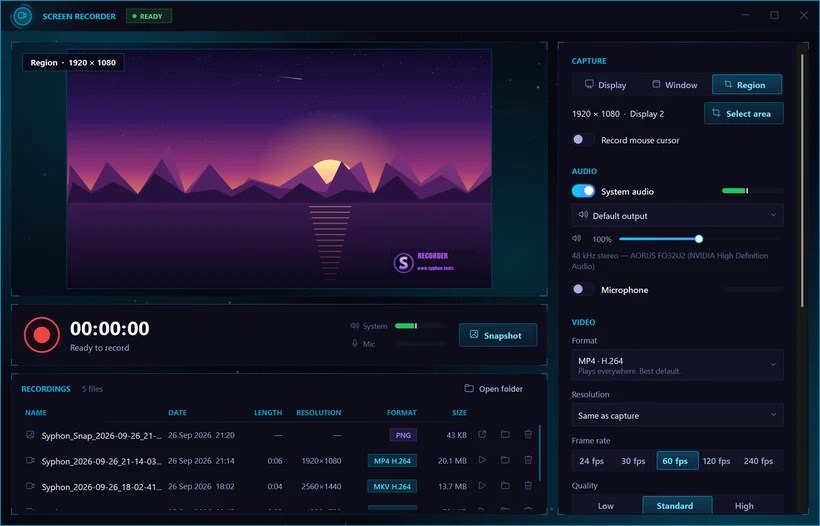Viewport: 820px width, 526px height.
Task: Sort recordings by the SIZE column
Action: pos(459,413)
